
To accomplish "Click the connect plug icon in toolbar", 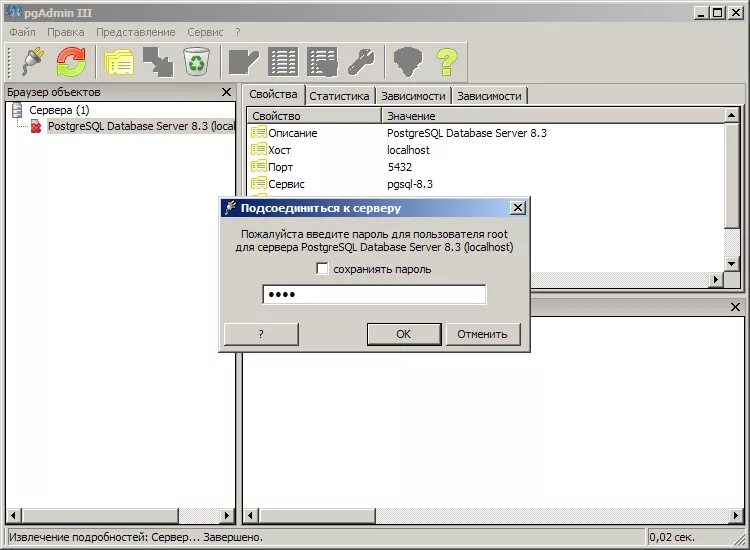I will pyautogui.click(x=33, y=62).
